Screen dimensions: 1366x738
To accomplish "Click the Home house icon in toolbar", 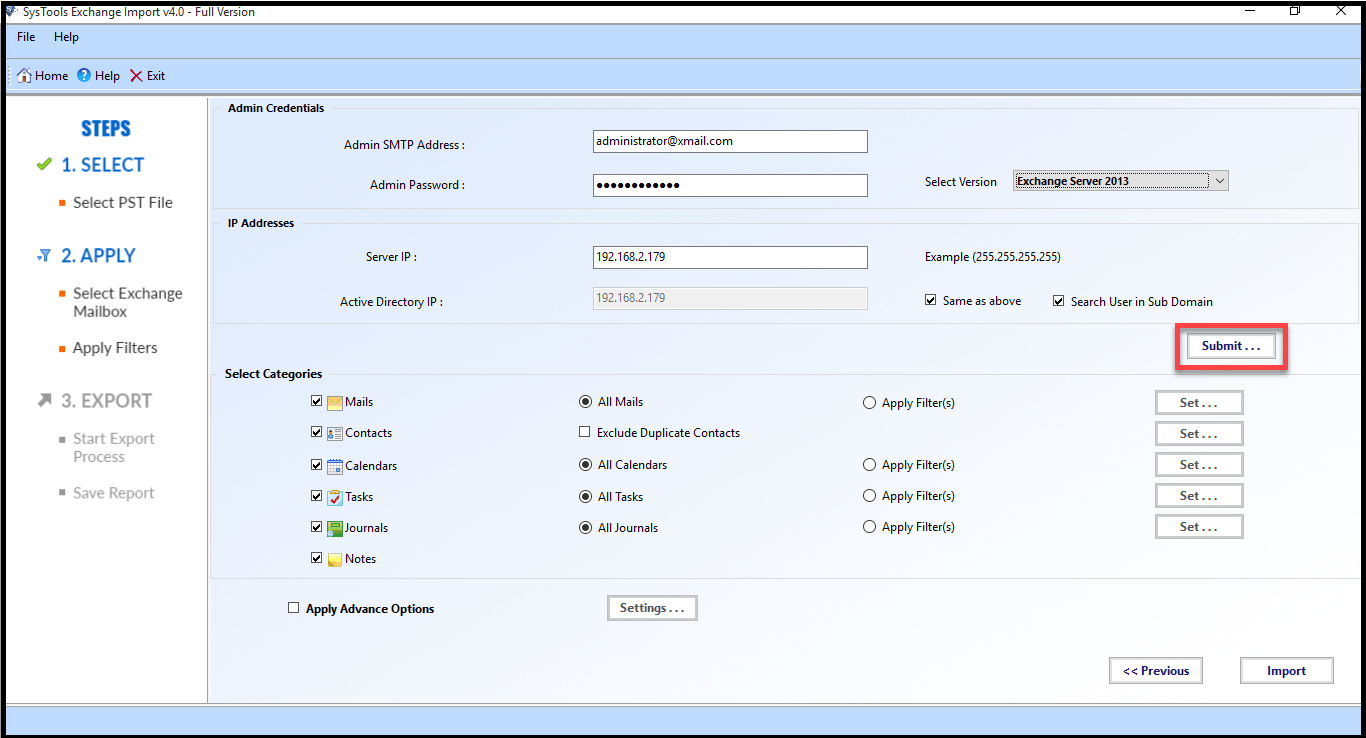I will click(x=24, y=75).
